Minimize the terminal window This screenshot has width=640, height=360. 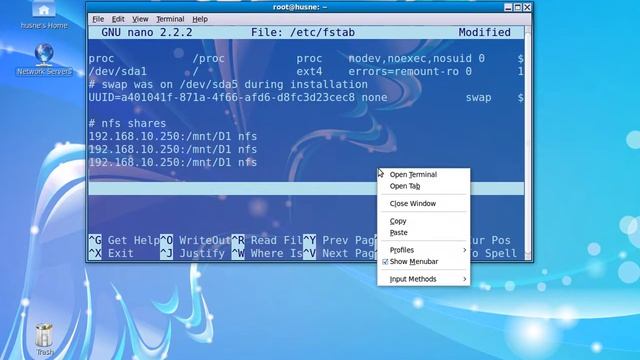click(508, 7)
